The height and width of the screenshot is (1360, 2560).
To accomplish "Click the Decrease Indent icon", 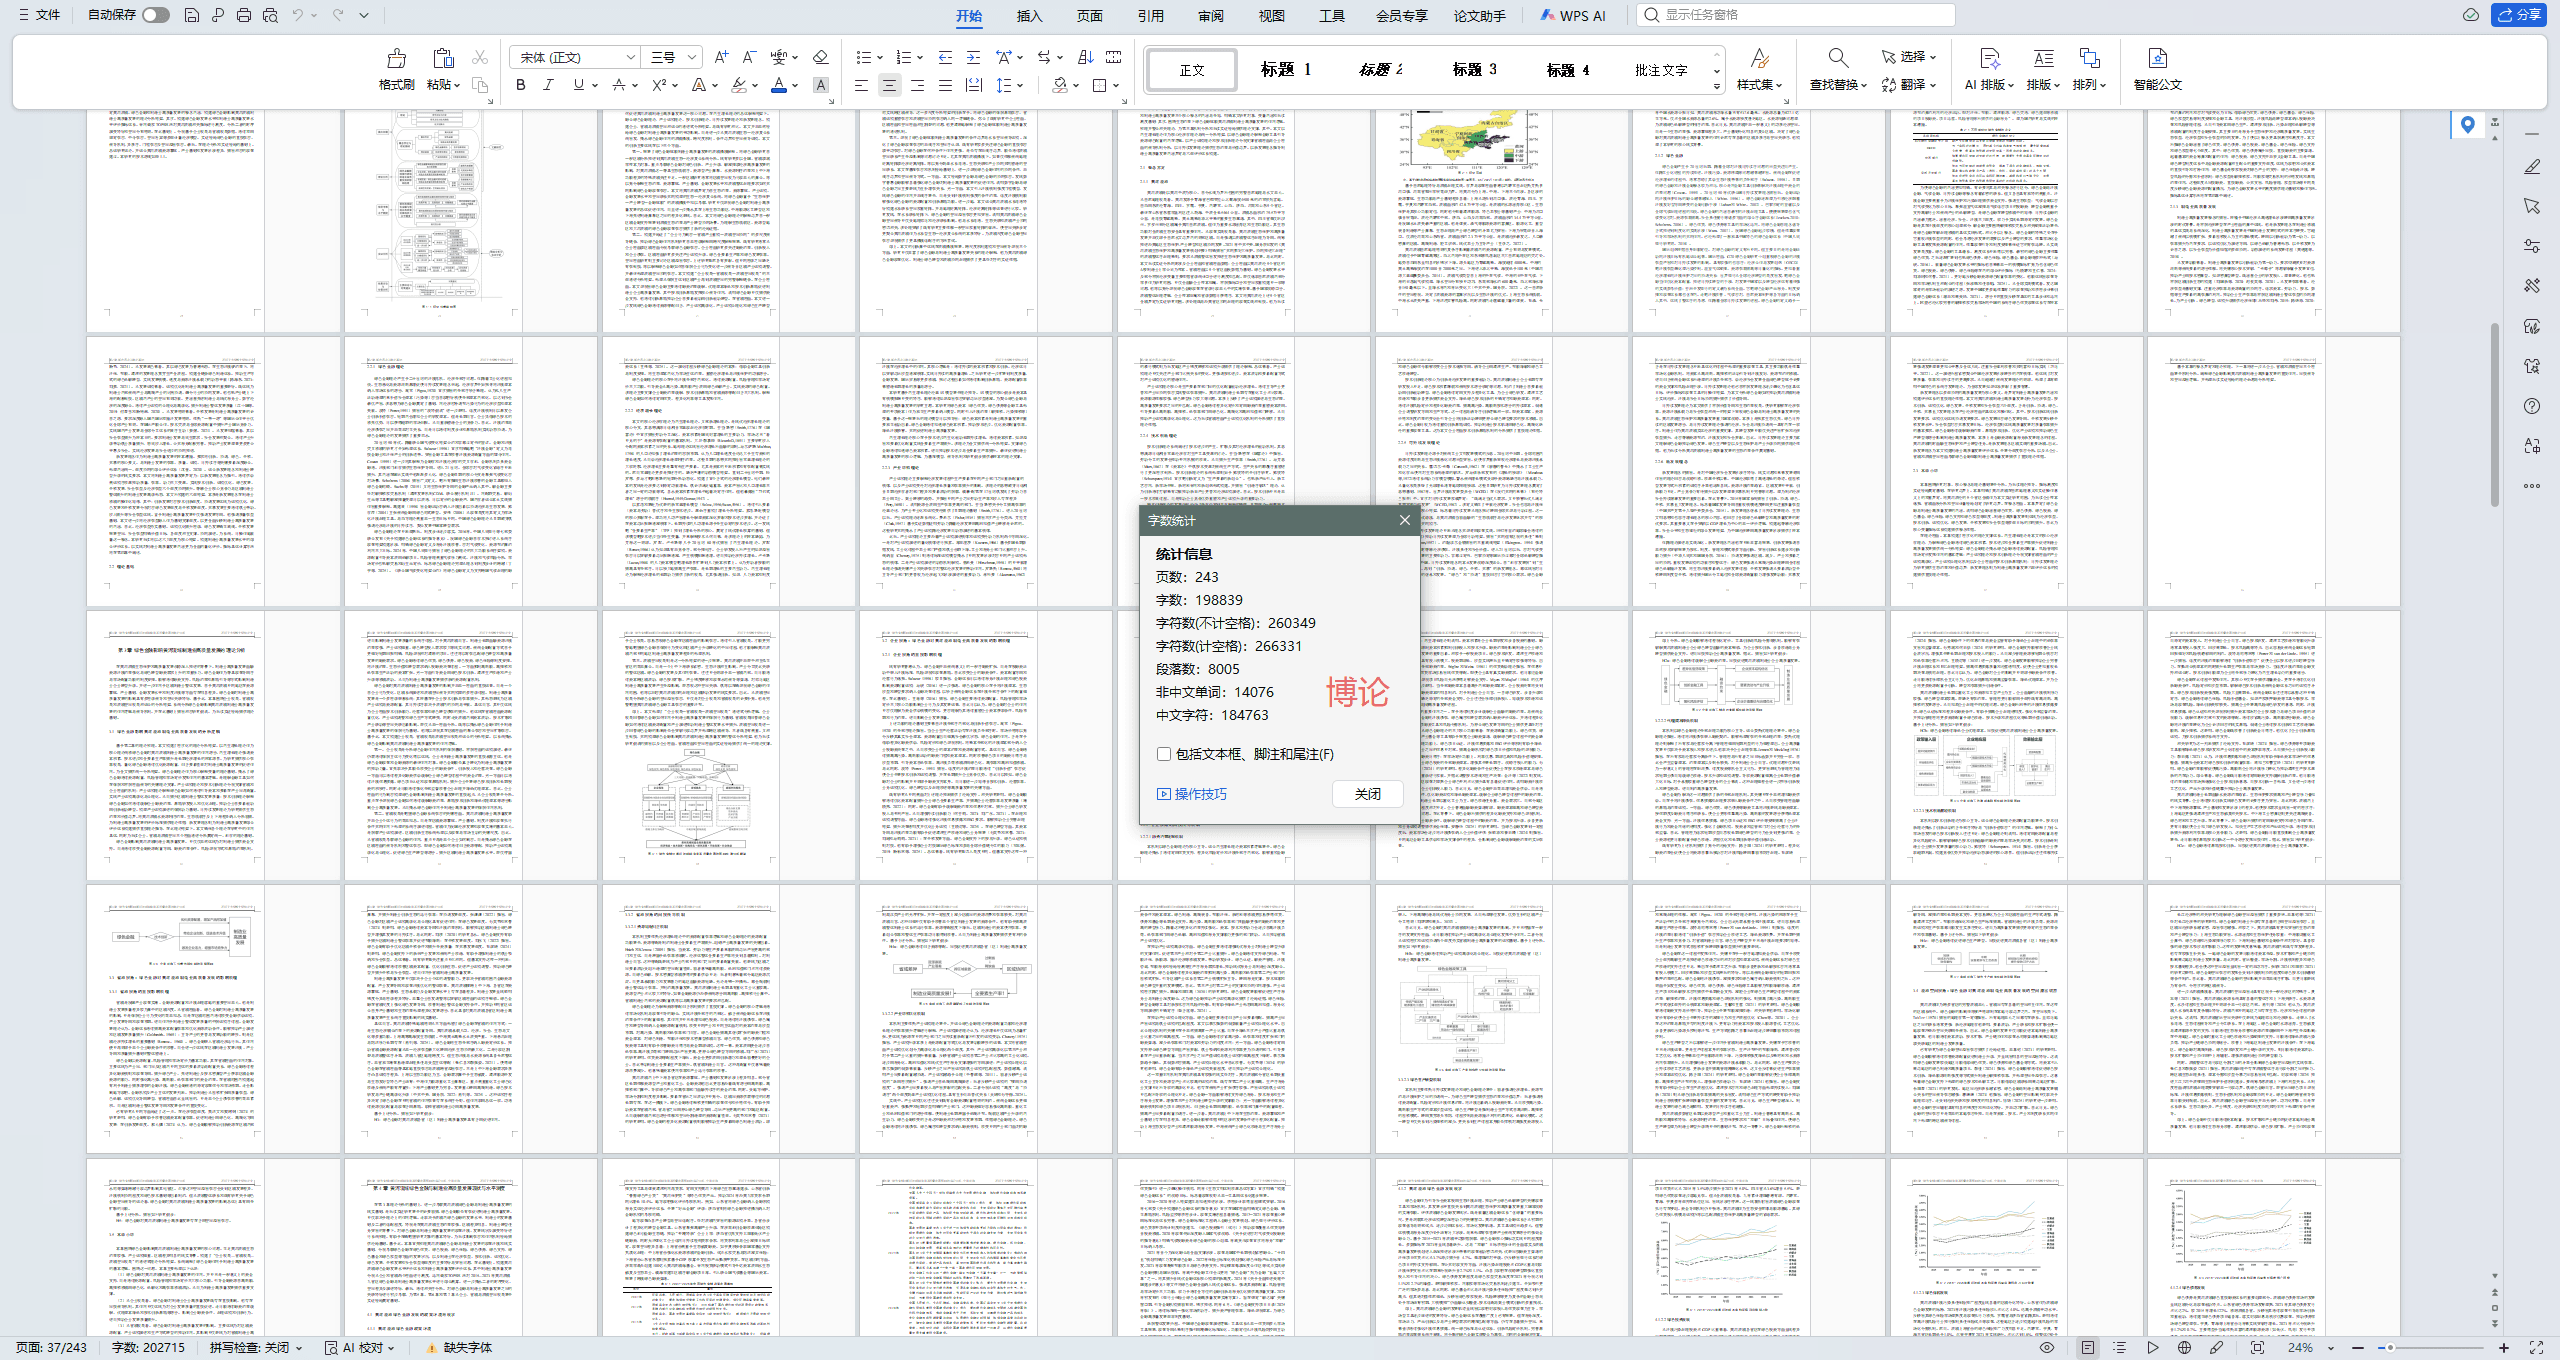I will point(945,57).
